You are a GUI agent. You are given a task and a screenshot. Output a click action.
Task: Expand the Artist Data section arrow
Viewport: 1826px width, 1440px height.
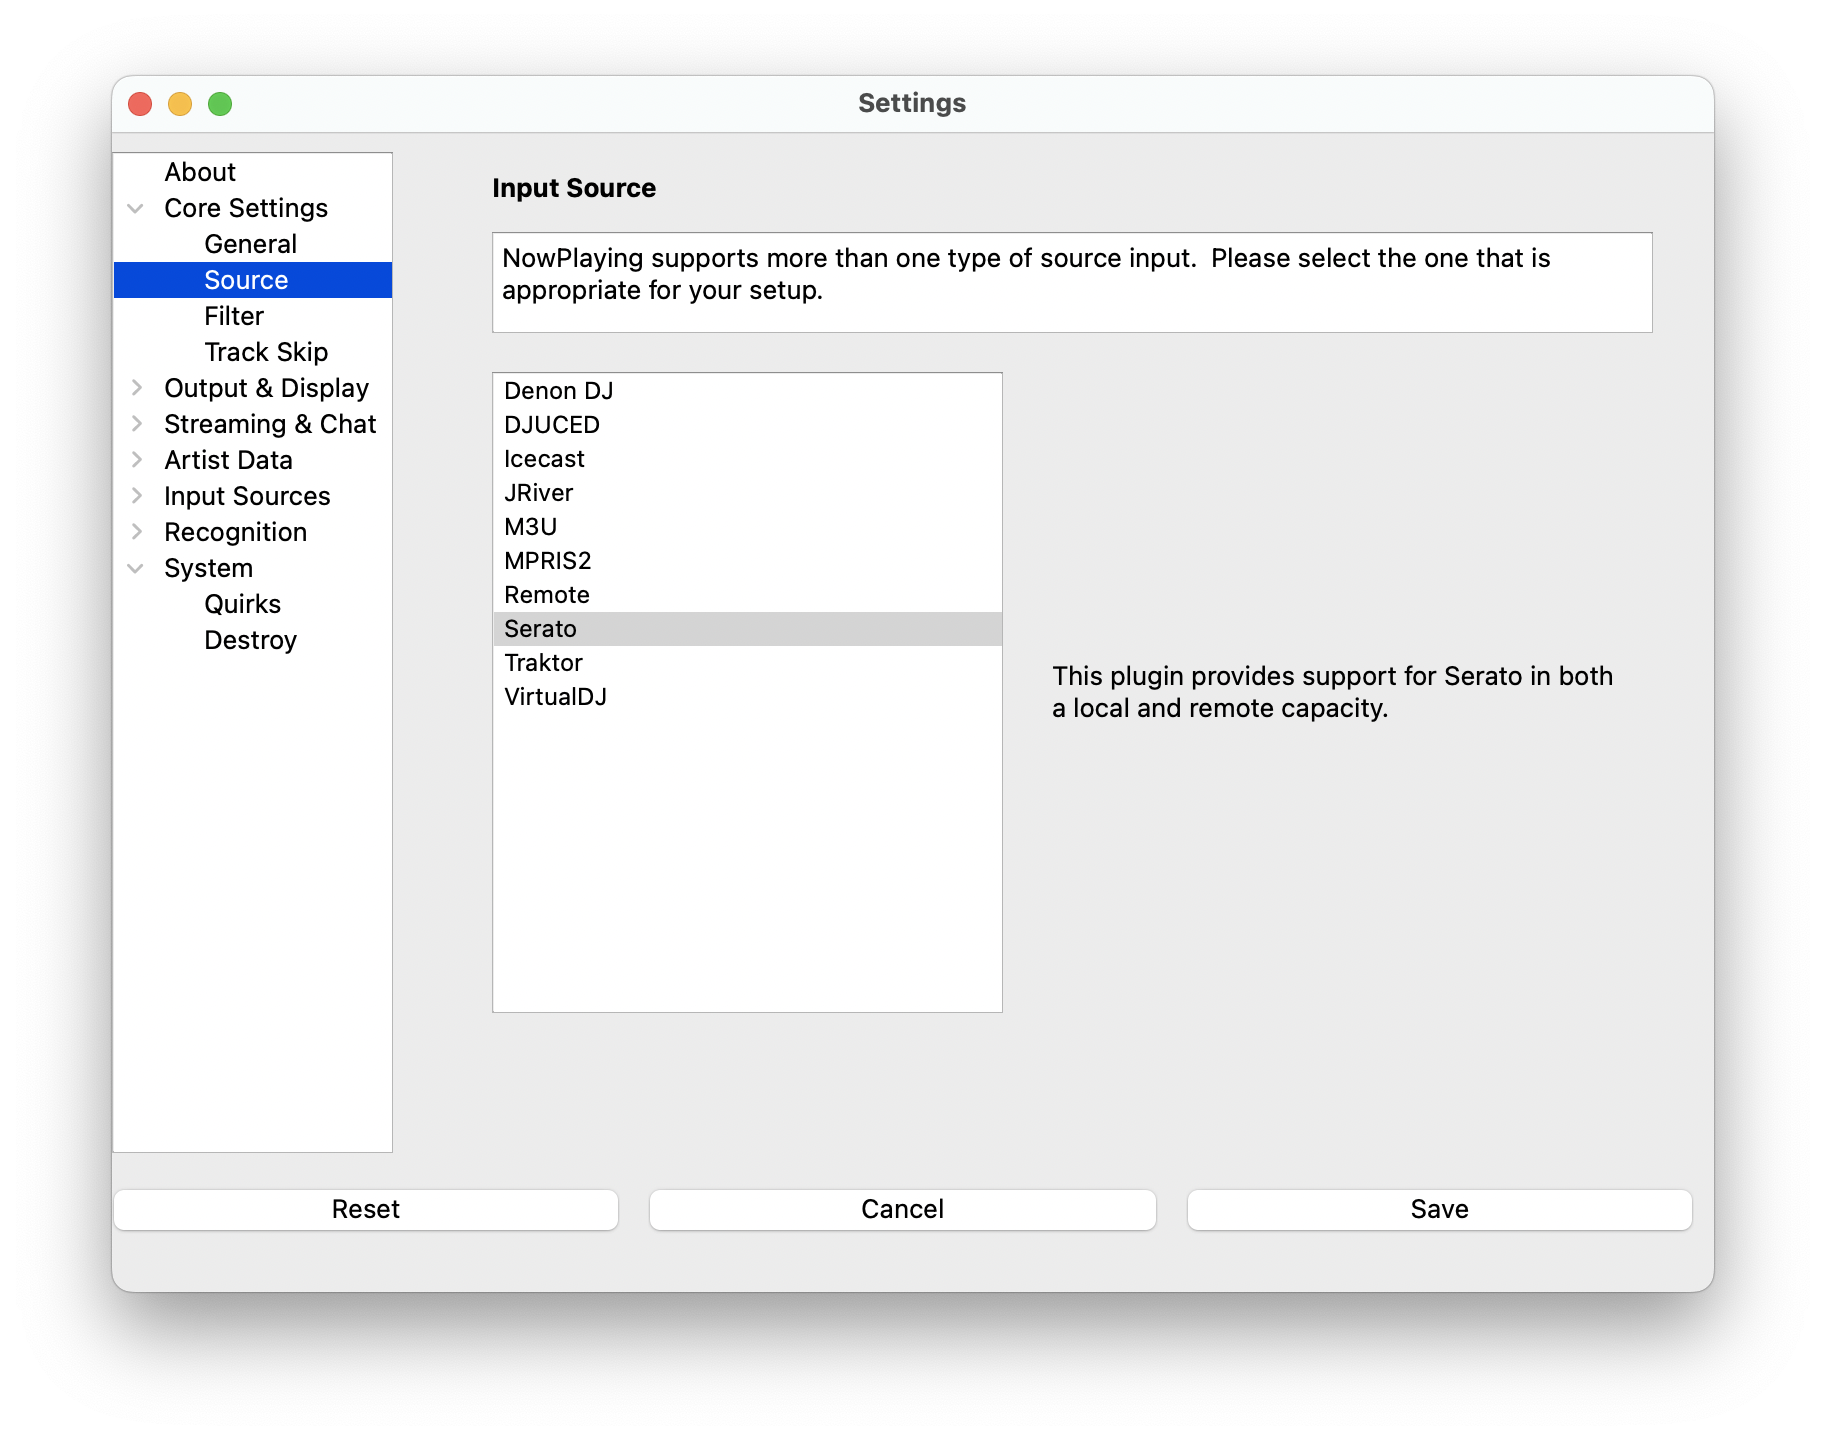tap(136, 460)
